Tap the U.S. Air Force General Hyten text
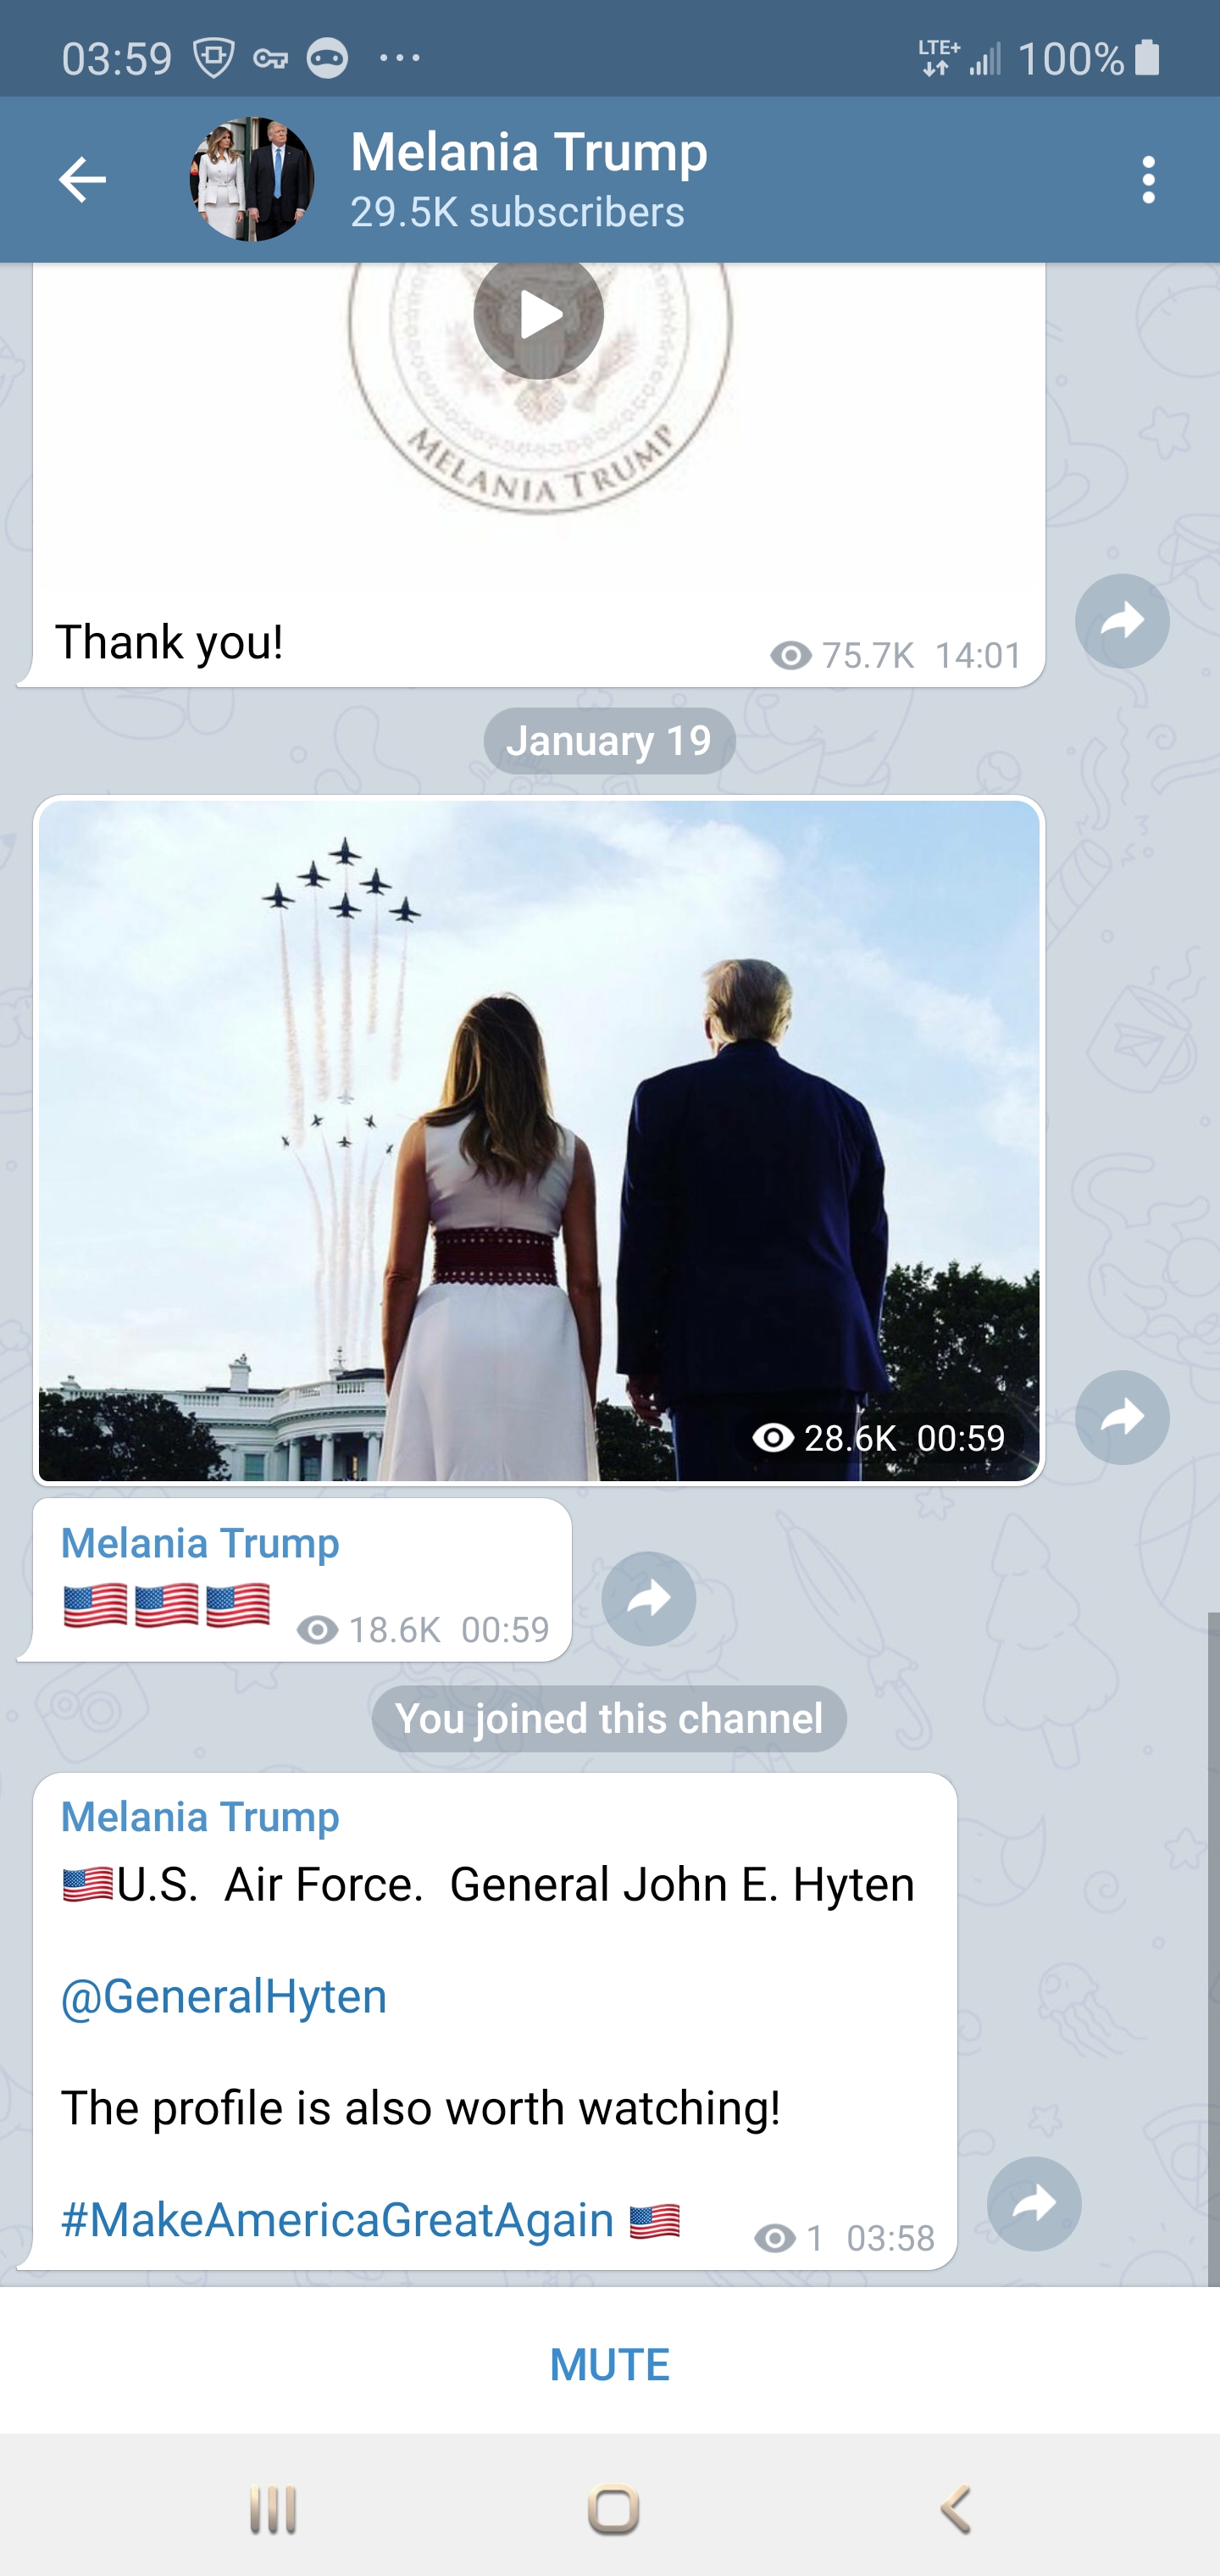Screen dimensions: 1220x2576 coord(488,1885)
